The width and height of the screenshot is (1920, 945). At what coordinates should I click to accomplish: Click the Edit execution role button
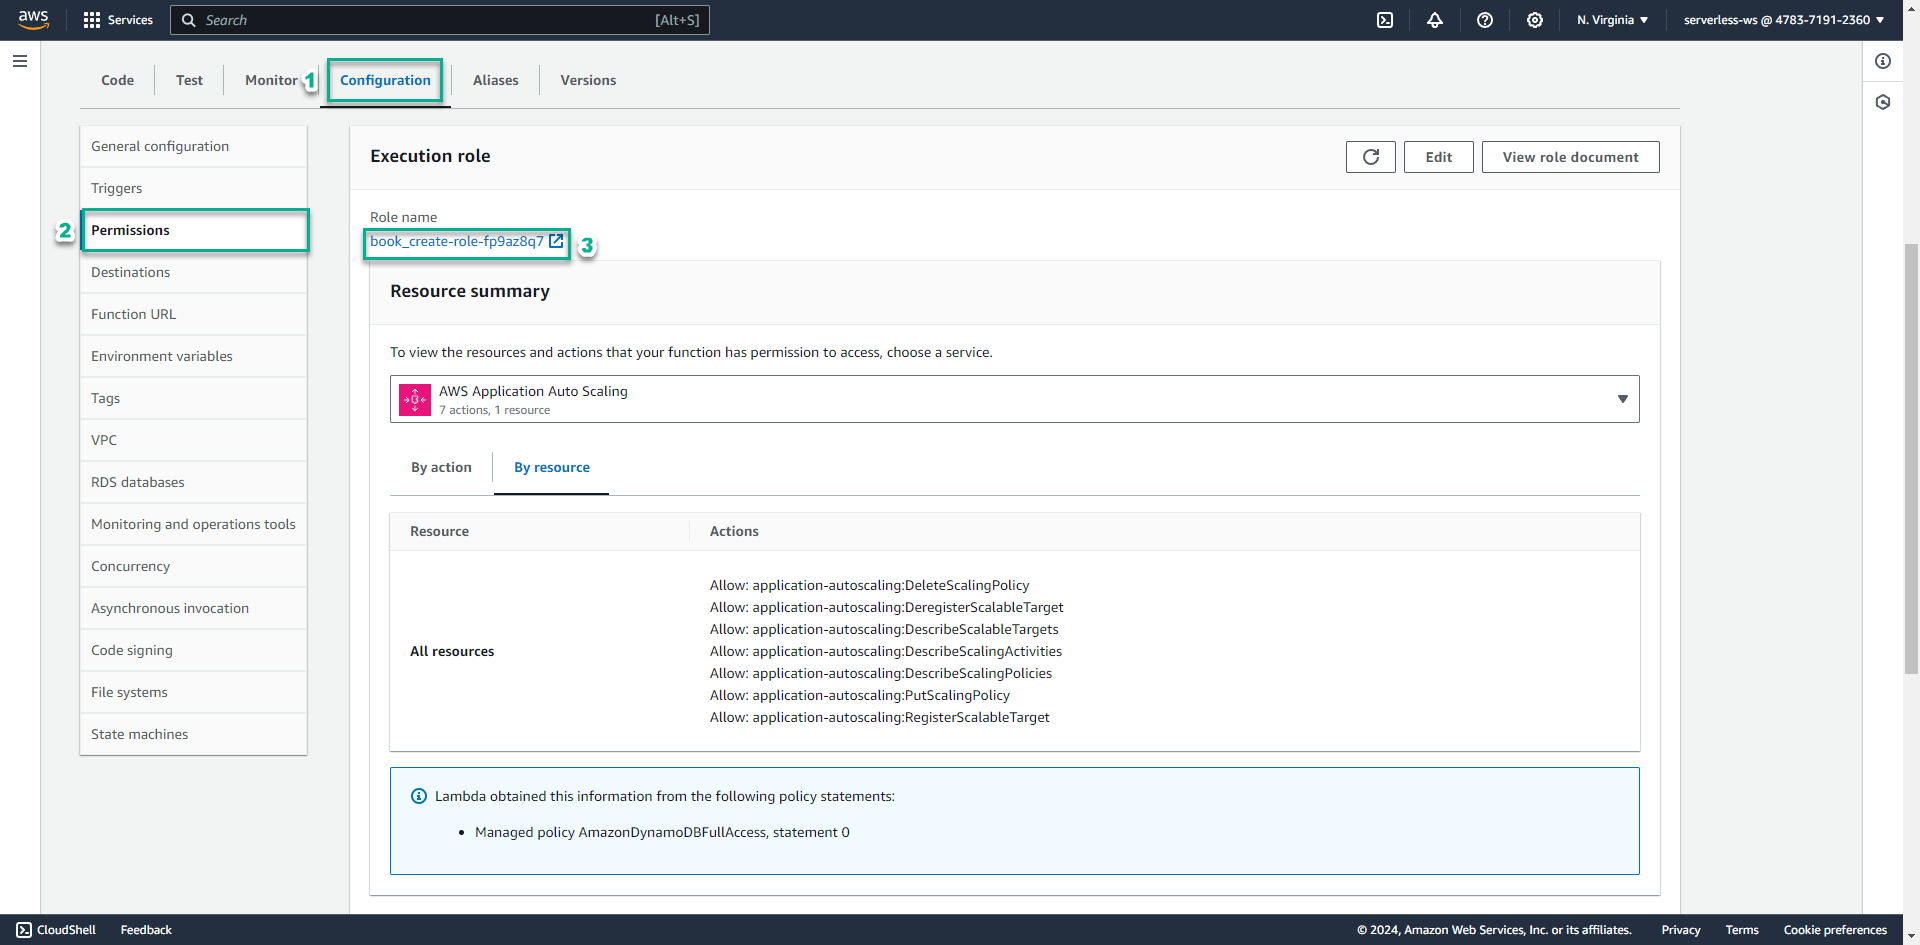click(x=1438, y=157)
